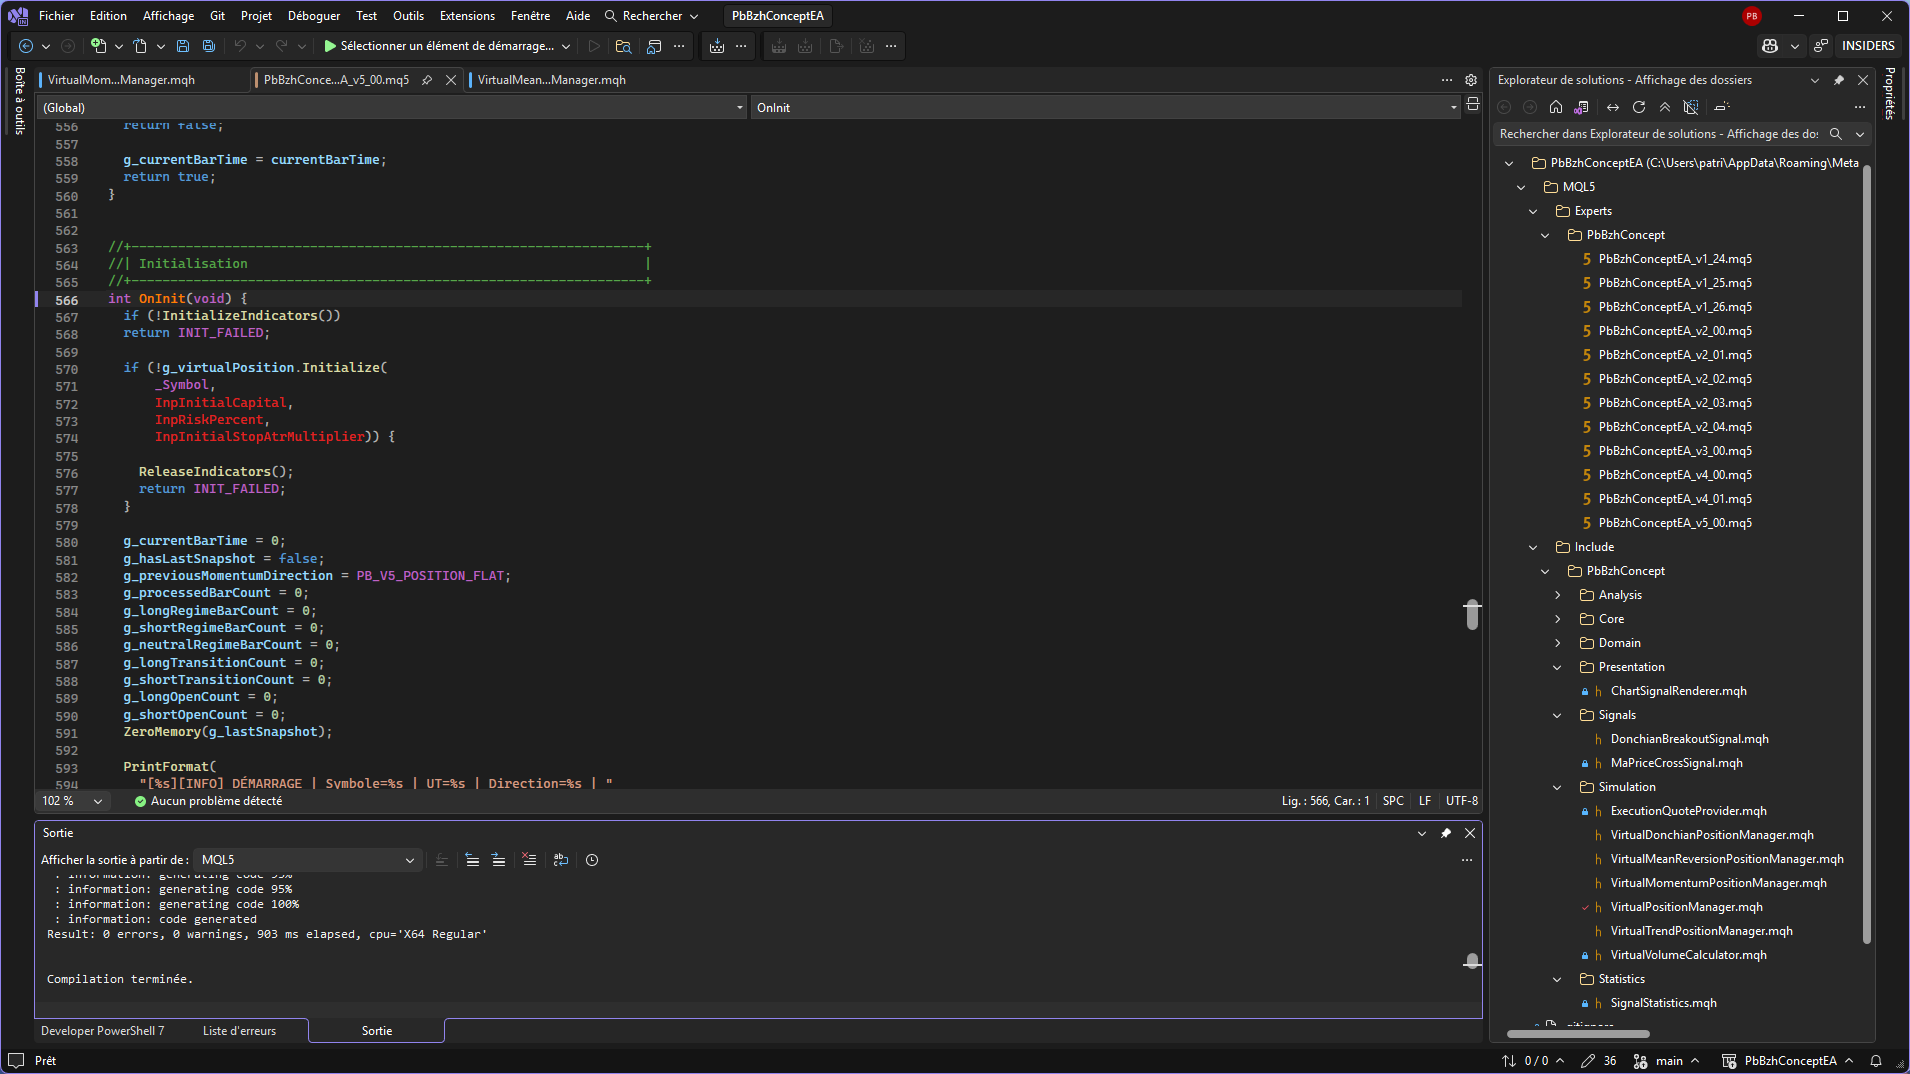Open the Propriétés side tab
This screenshot has height=1074, width=1910.
point(1890,93)
